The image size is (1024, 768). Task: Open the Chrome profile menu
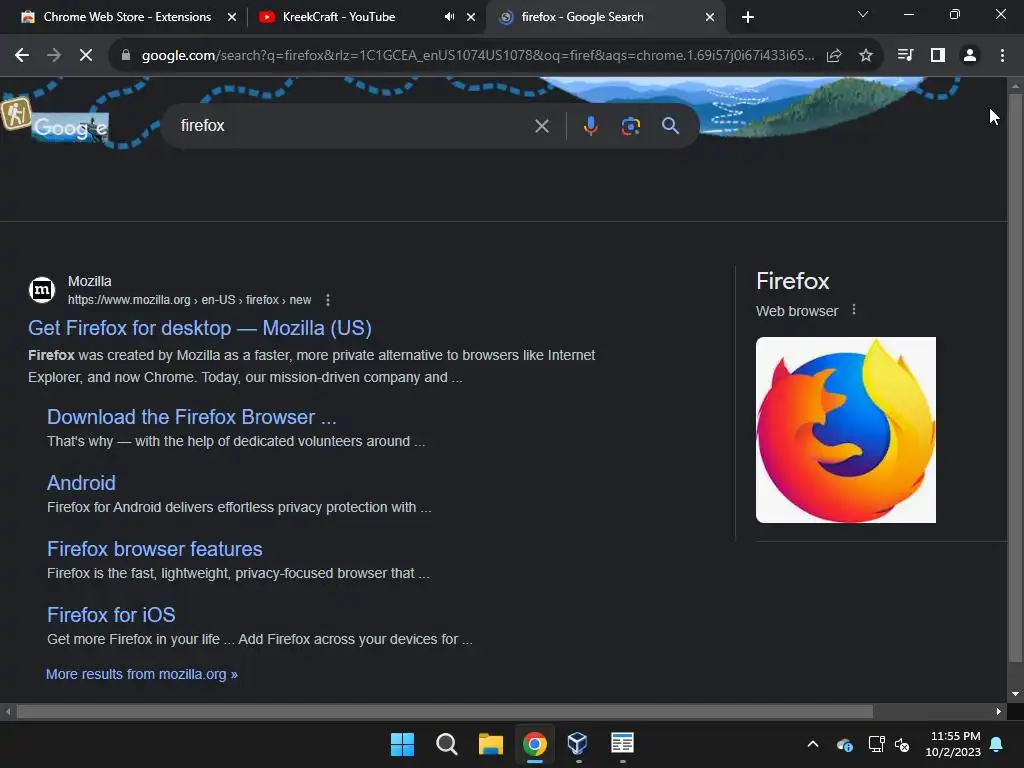pyautogui.click(x=970, y=56)
